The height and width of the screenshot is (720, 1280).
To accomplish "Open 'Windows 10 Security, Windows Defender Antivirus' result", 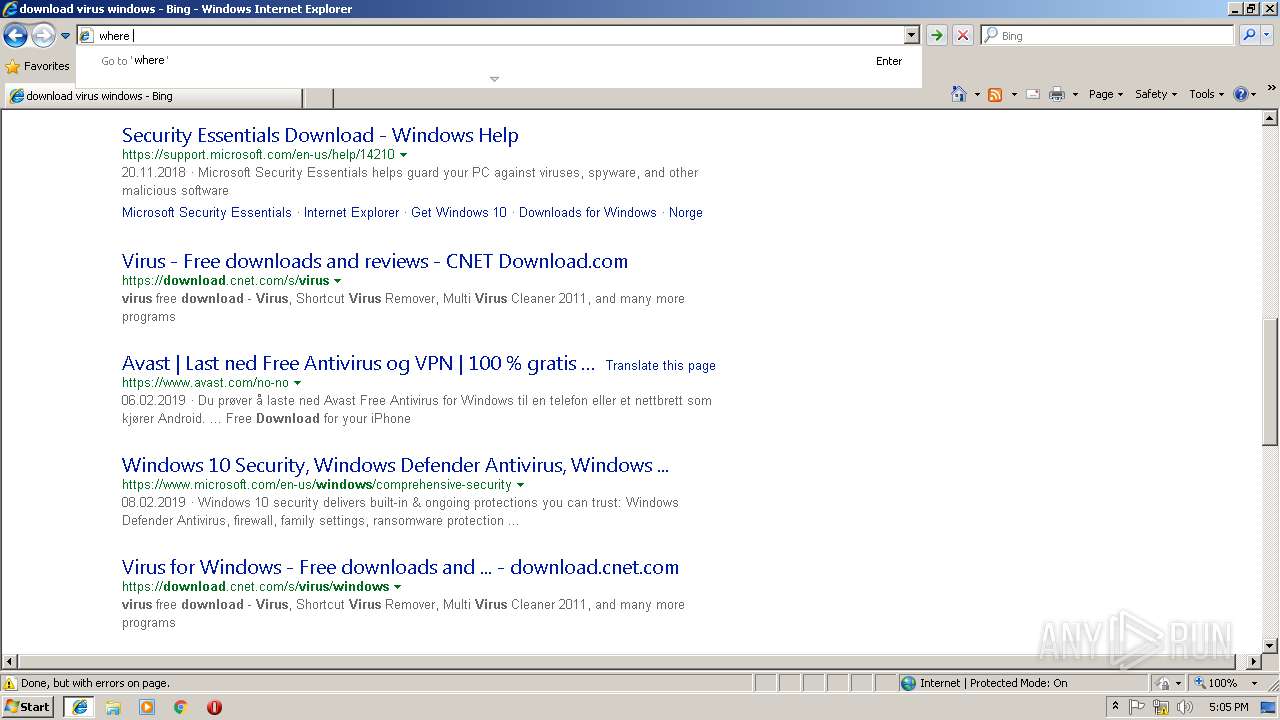I will [x=395, y=465].
